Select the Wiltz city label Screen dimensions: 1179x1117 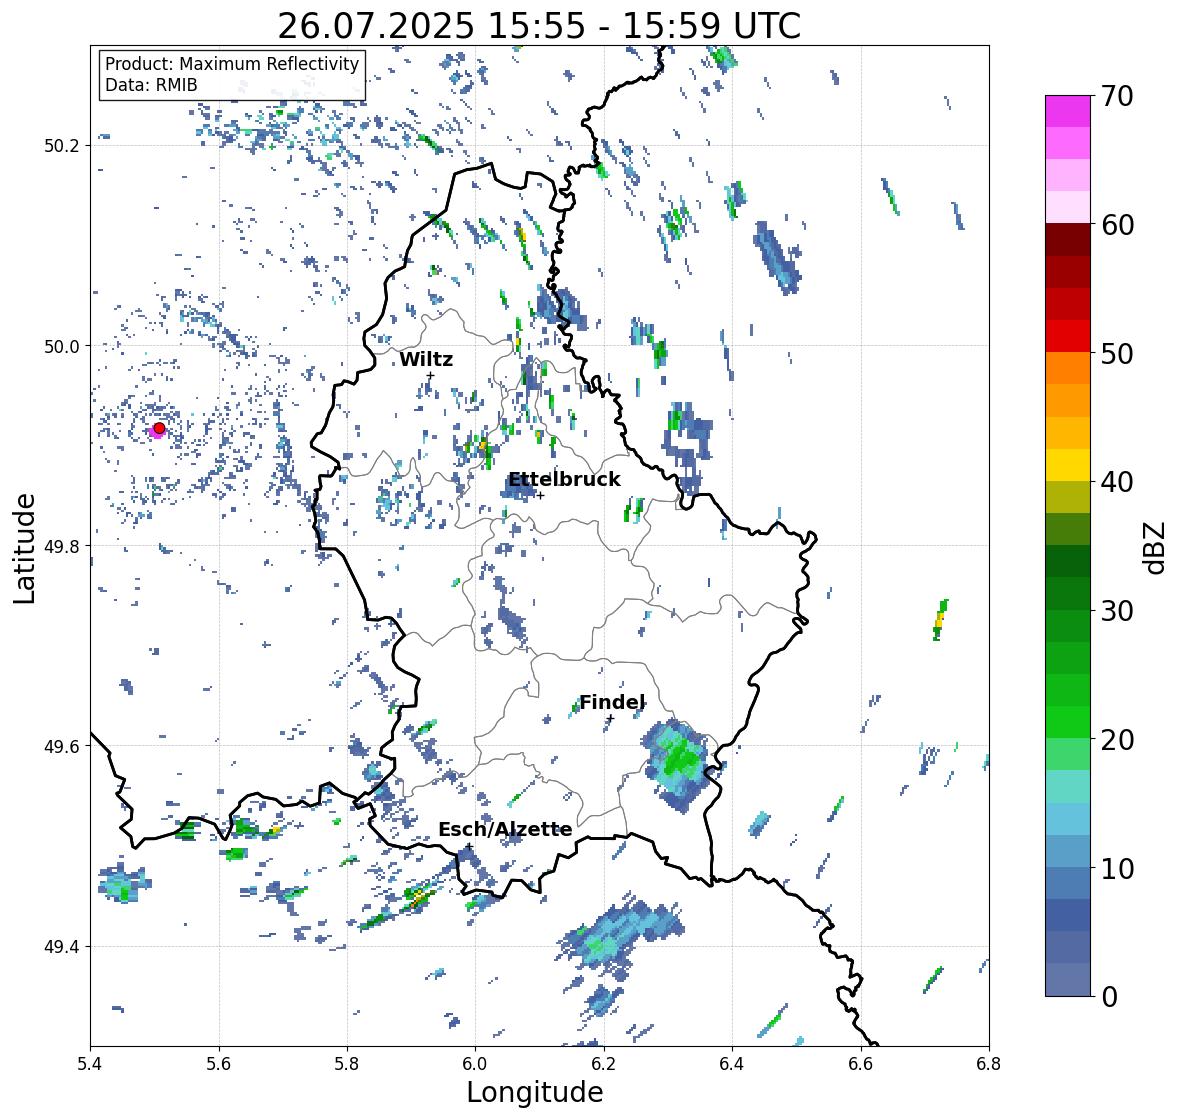tap(426, 359)
